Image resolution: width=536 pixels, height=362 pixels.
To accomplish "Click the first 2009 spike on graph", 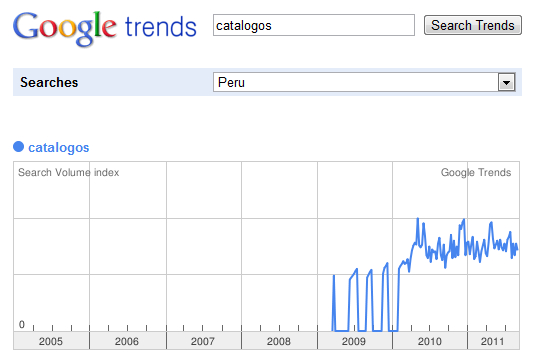I will point(334,276).
